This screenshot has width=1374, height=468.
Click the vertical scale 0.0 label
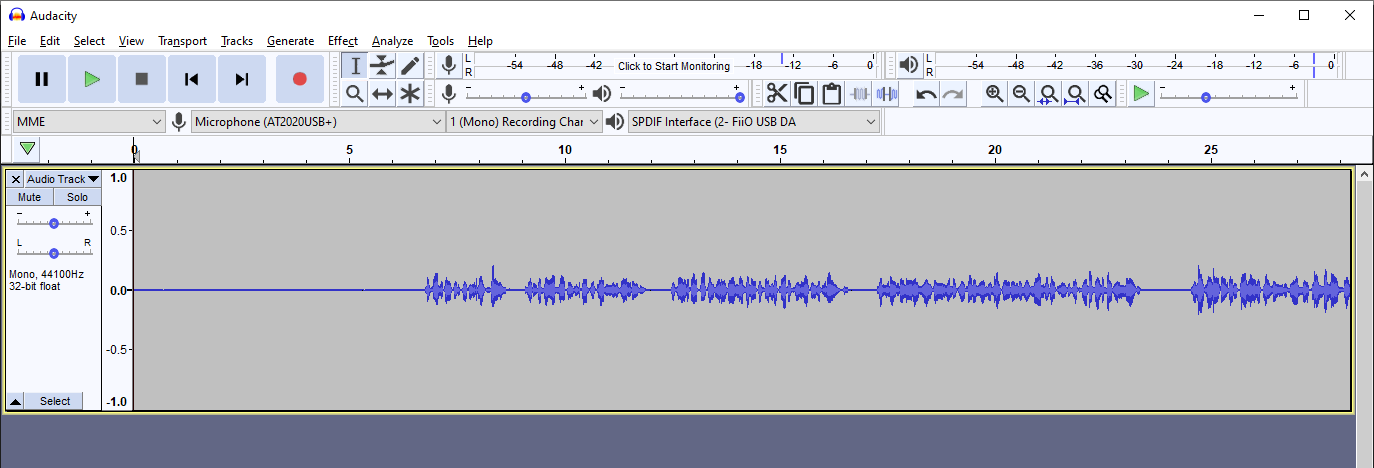coord(118,291)
